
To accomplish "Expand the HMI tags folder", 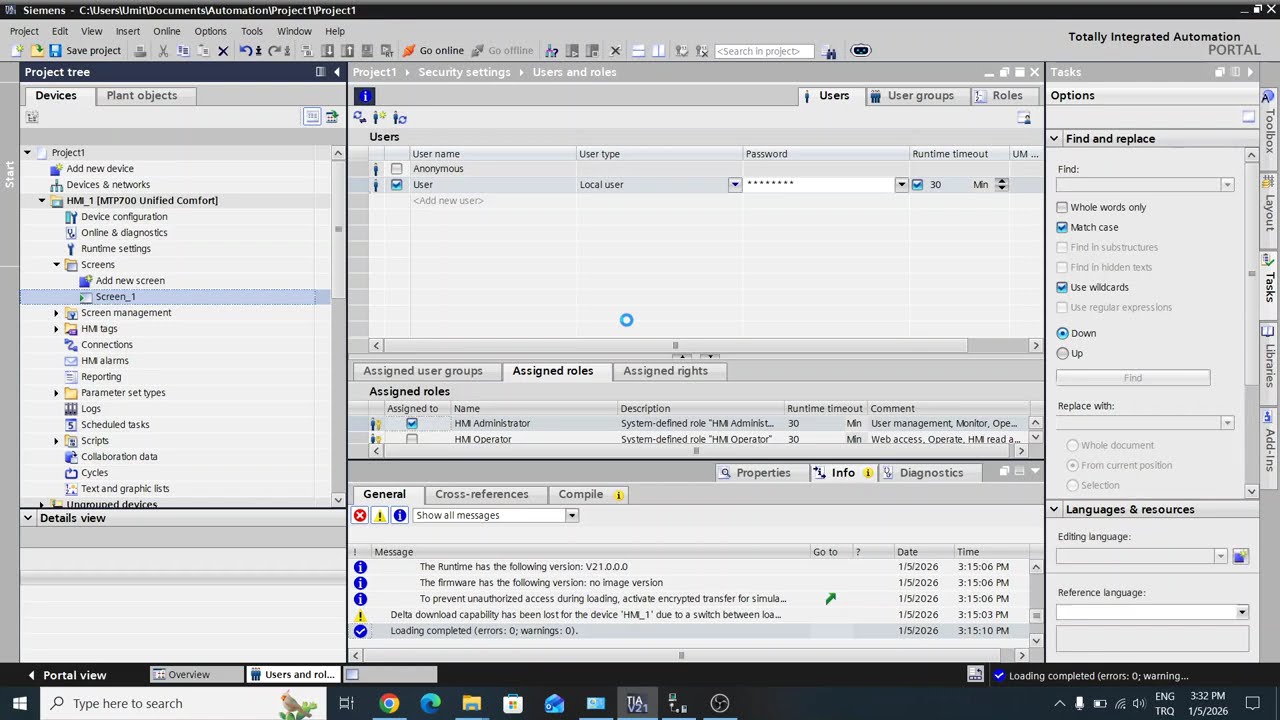I will coord(57,329).
